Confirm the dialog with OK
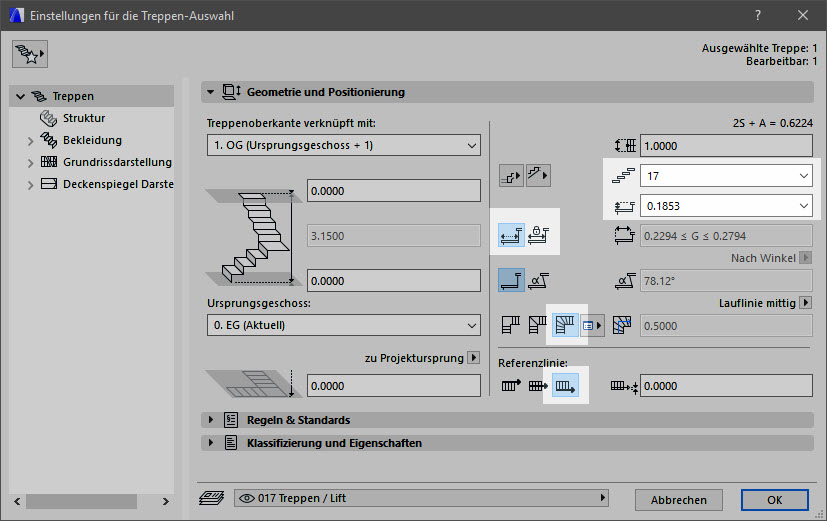Screen dimensions: 827x521 (774, 500)
